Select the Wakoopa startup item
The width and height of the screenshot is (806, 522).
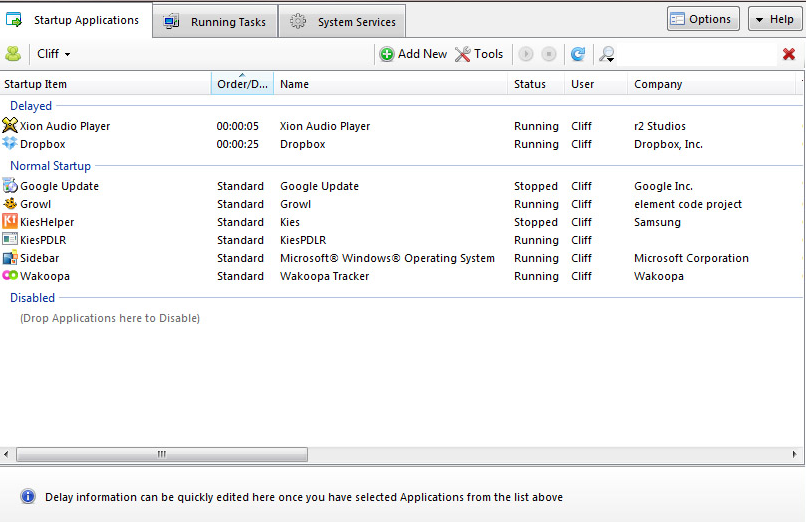tap(45, 276)
